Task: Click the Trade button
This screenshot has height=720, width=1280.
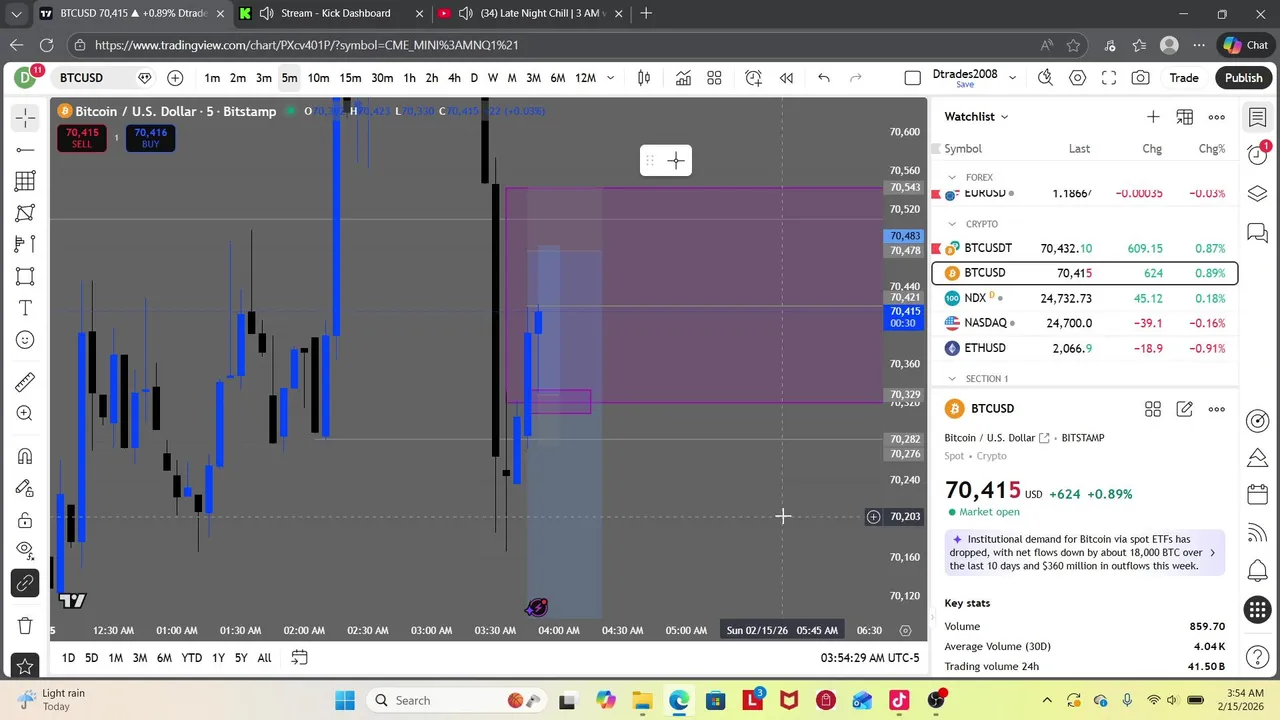Action: 1184,78
